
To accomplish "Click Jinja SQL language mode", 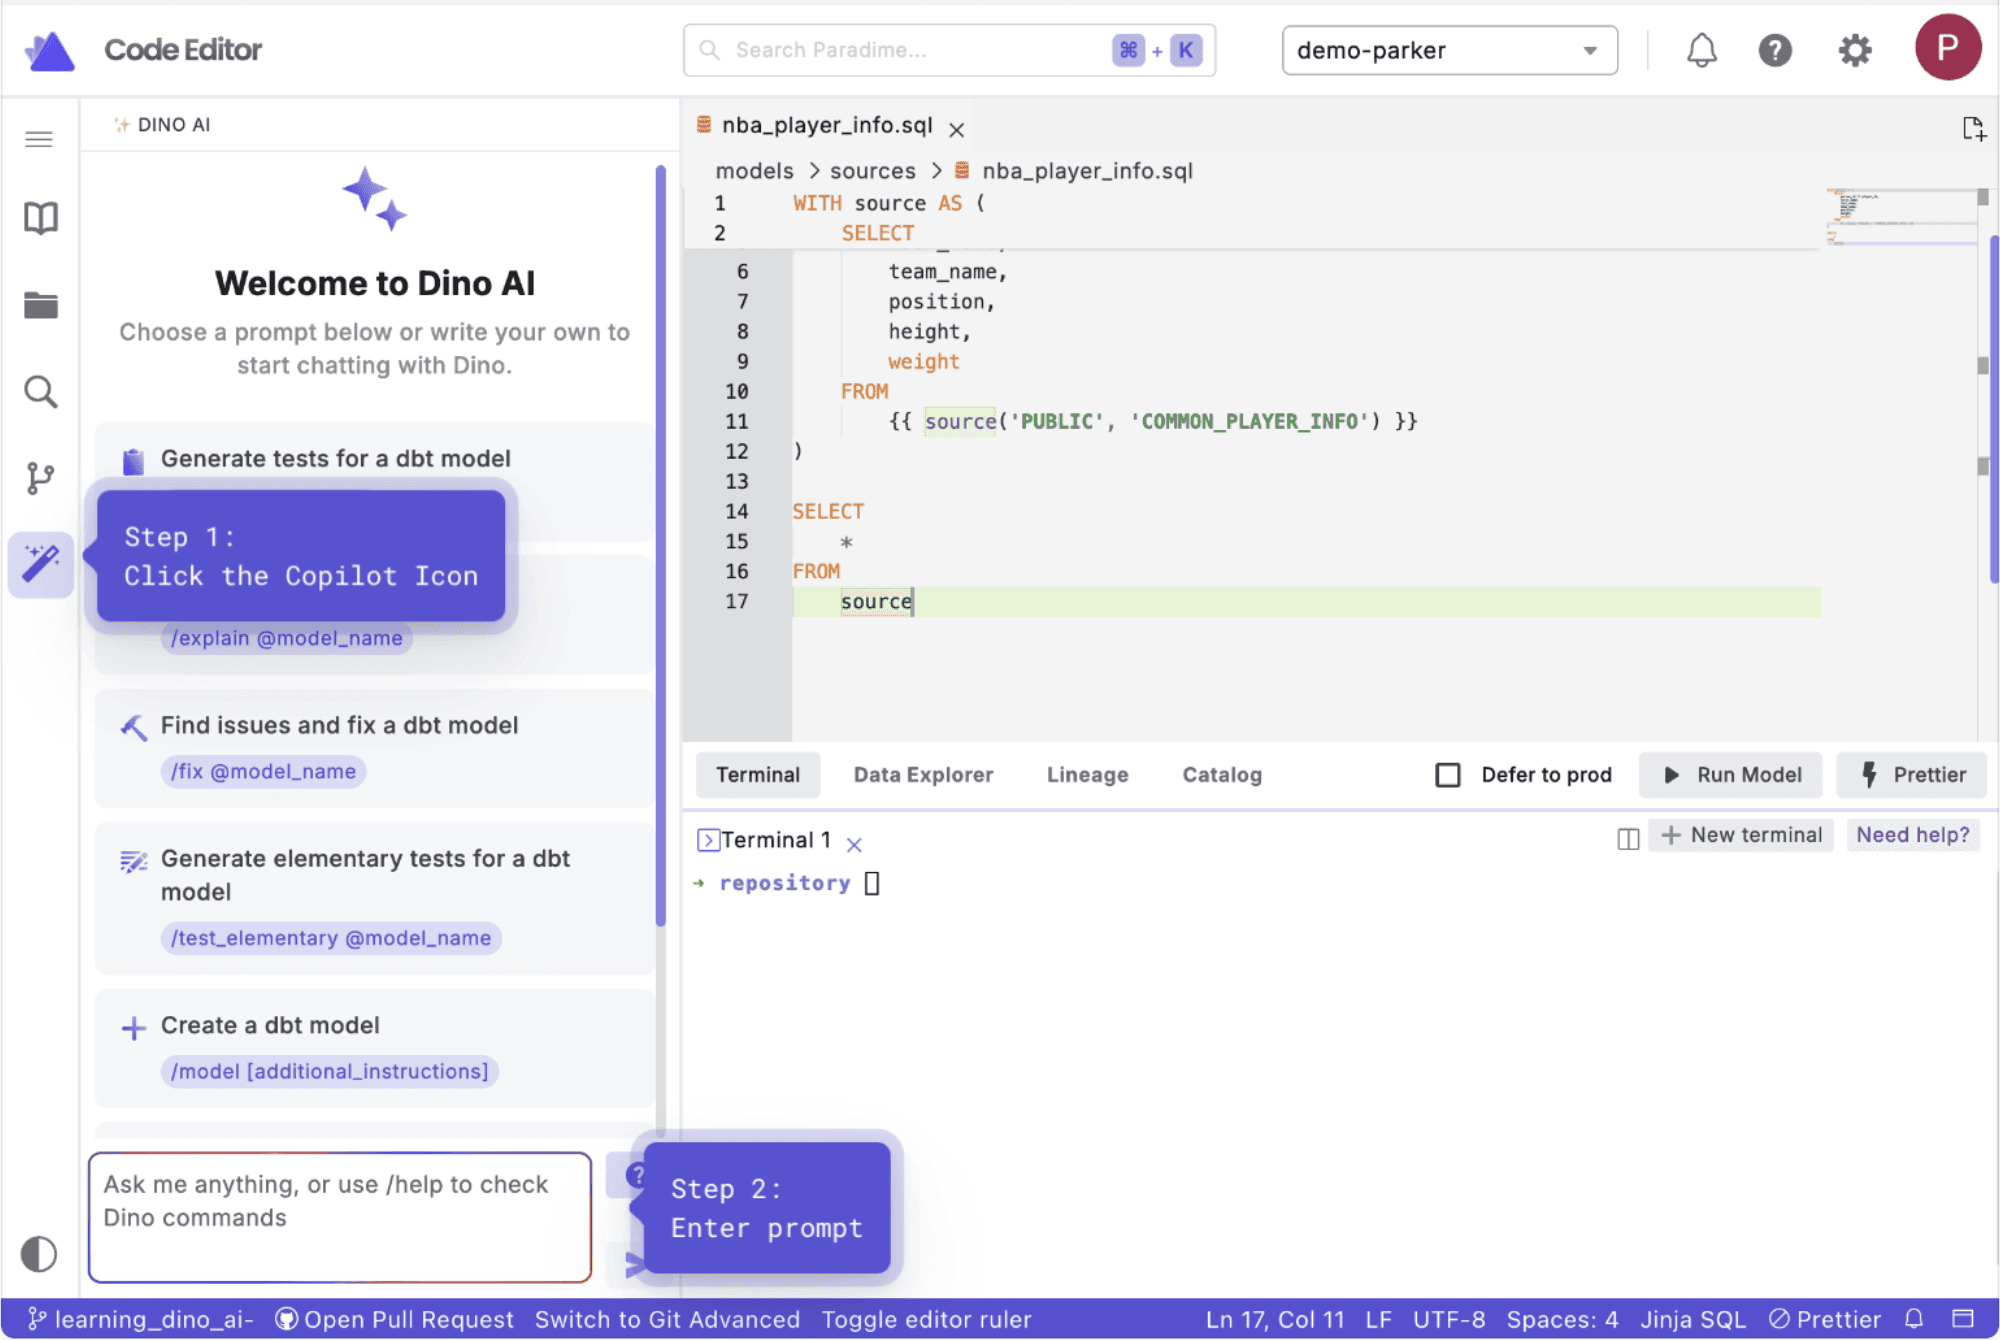I will (x=1693, y=1319).
